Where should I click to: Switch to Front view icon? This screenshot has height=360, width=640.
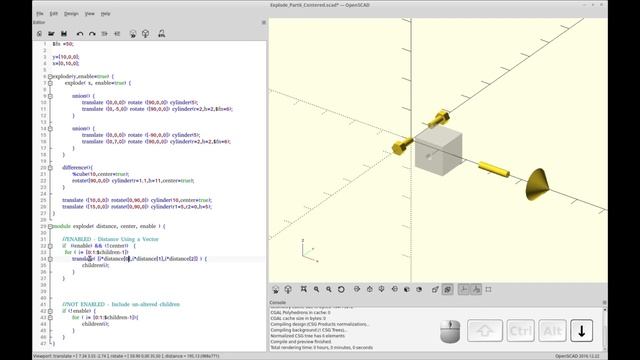(407, 289)
